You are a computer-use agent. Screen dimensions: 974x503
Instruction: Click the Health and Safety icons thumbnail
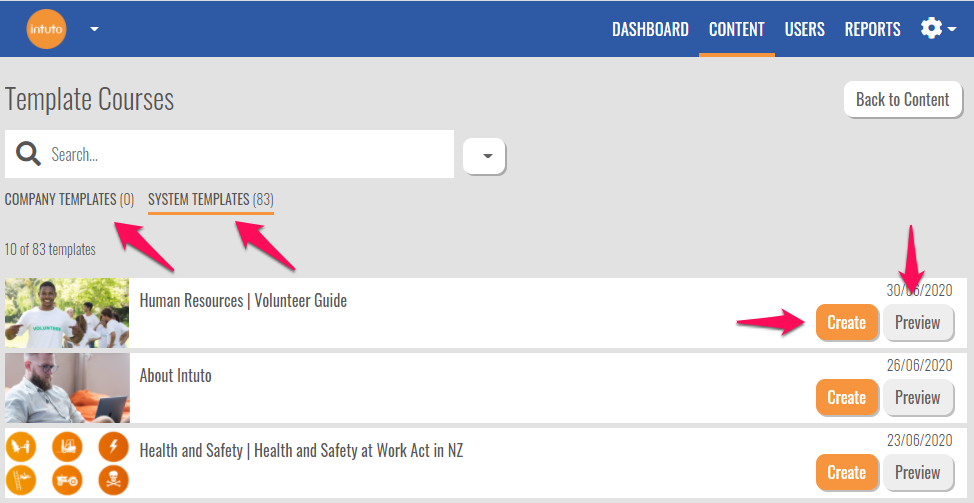[x=67, y=462]
